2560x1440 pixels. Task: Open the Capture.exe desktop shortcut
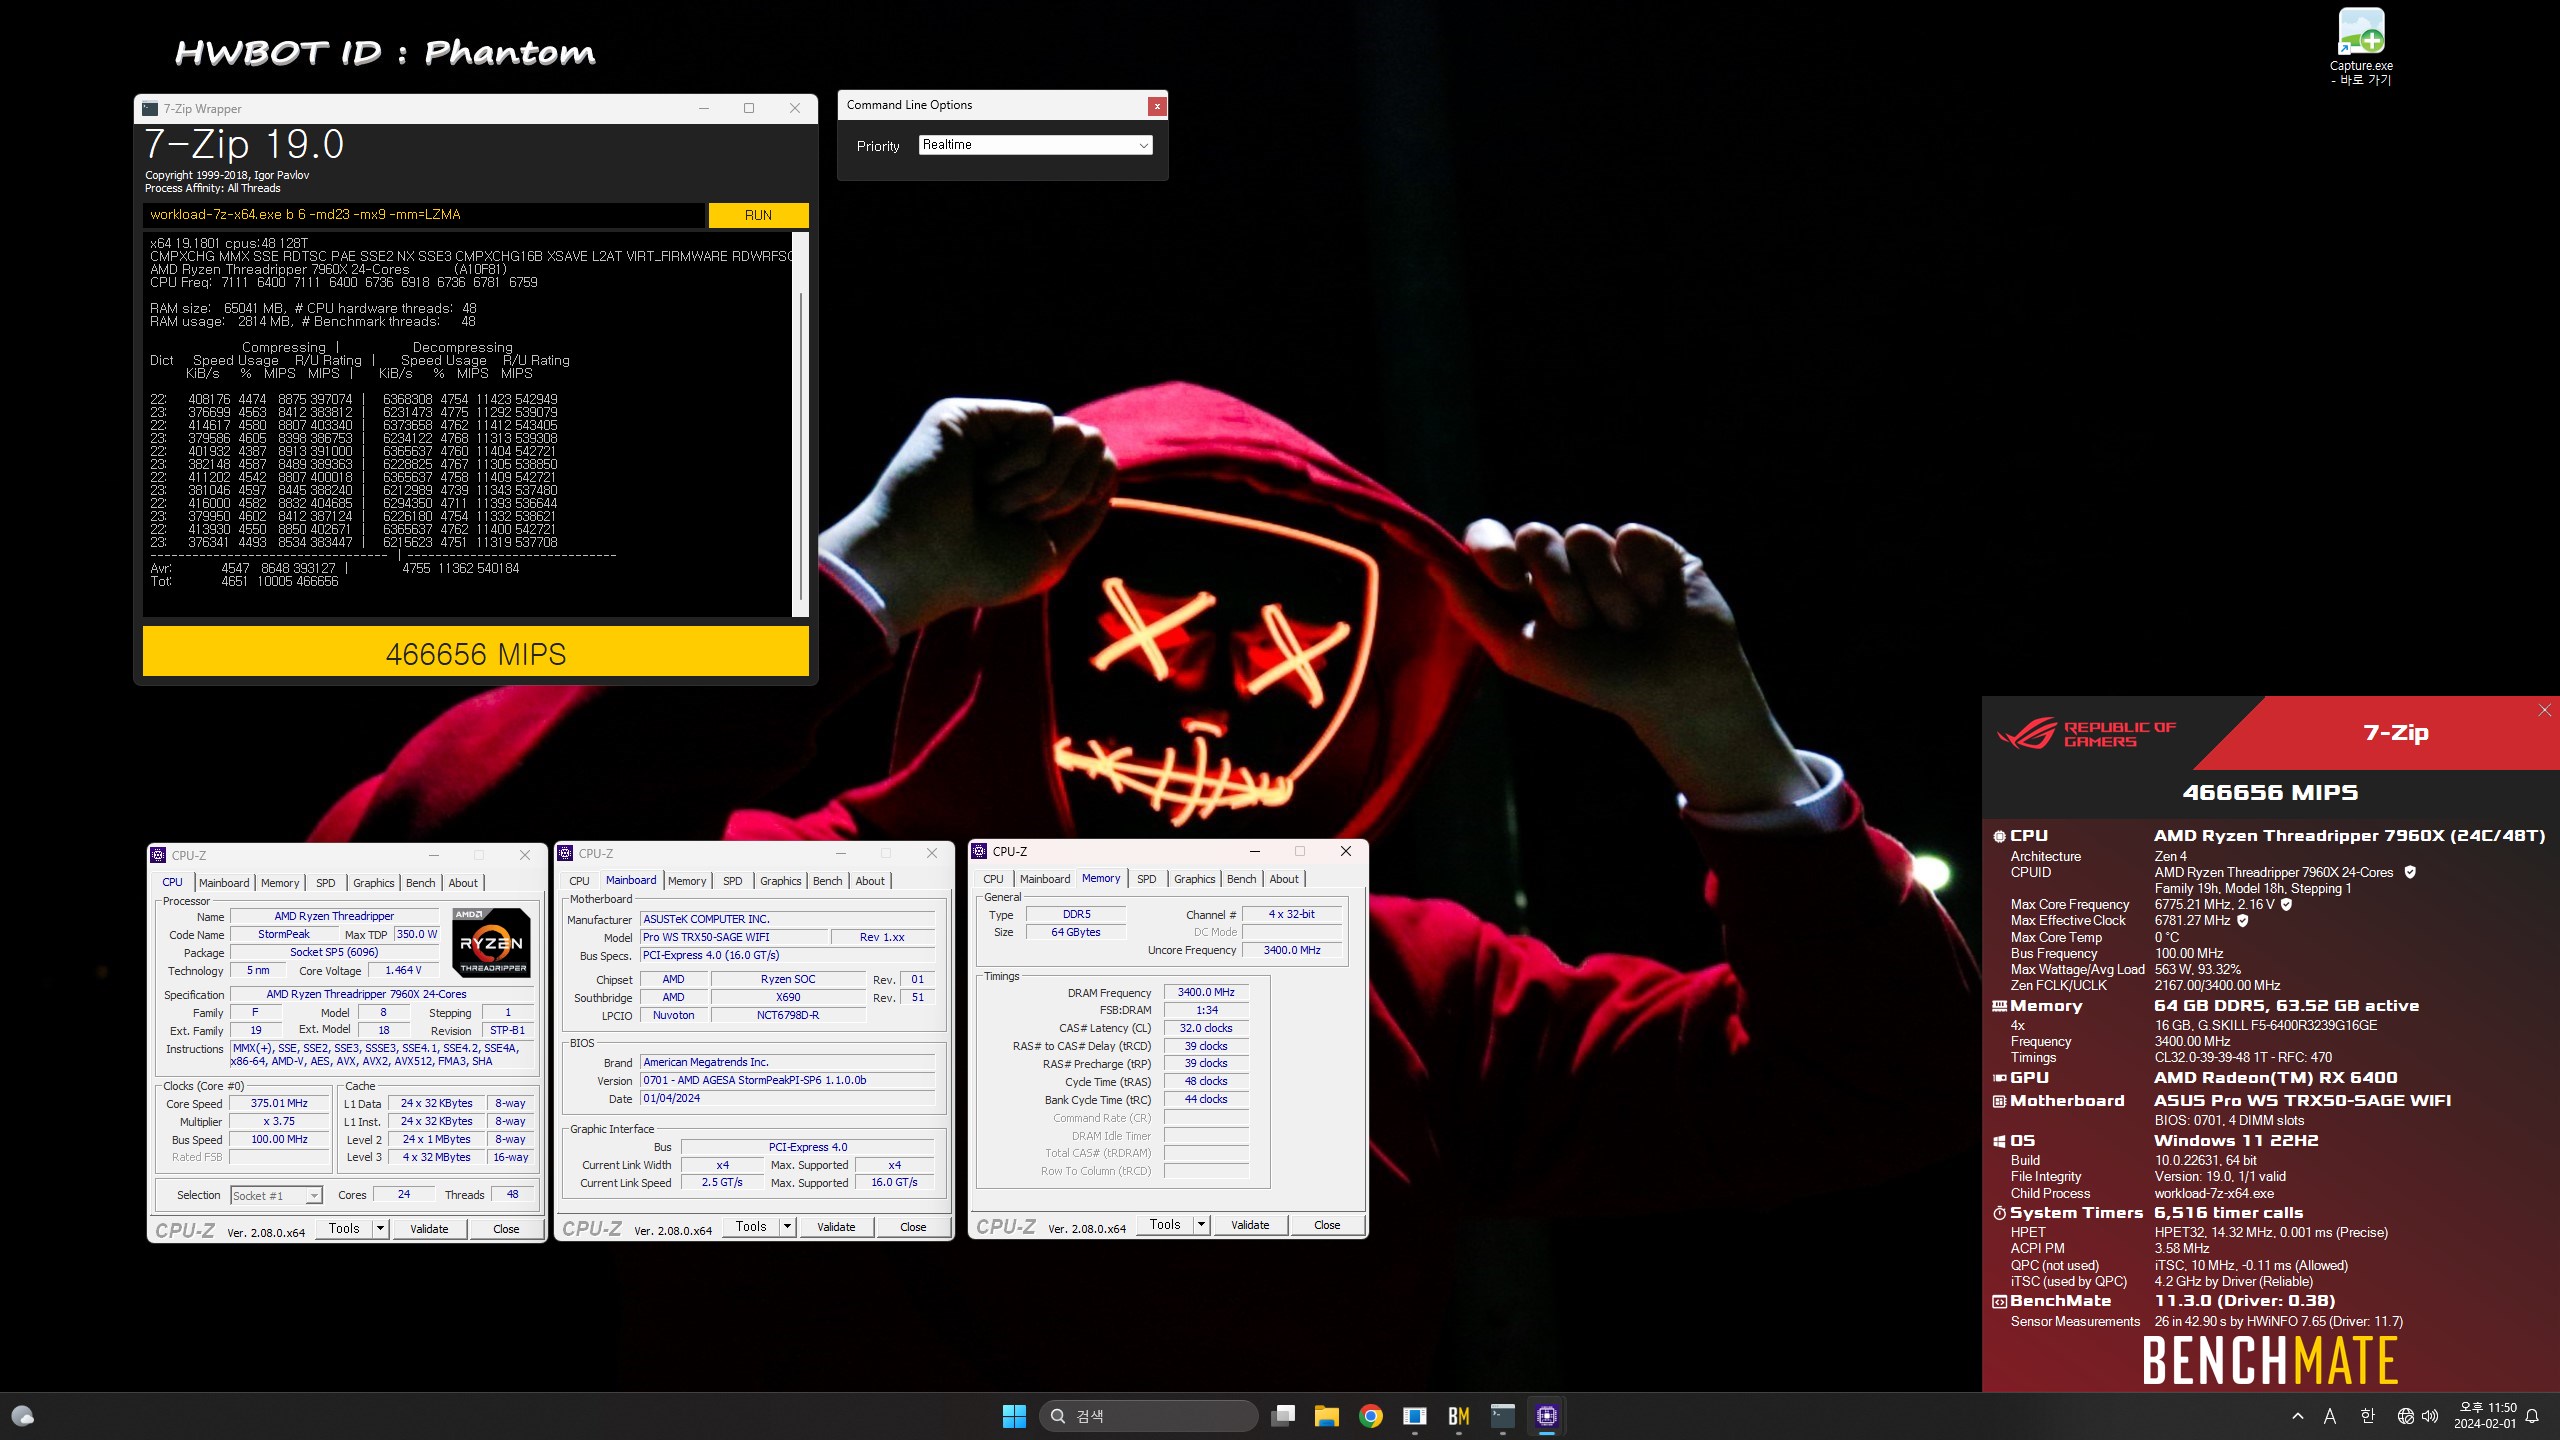tap(2361, 47)
